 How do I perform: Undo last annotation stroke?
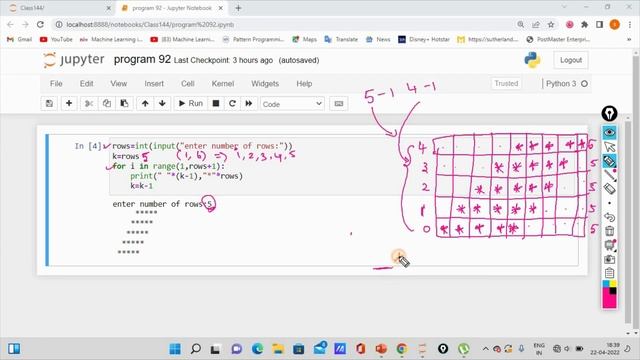click(609, 217)
